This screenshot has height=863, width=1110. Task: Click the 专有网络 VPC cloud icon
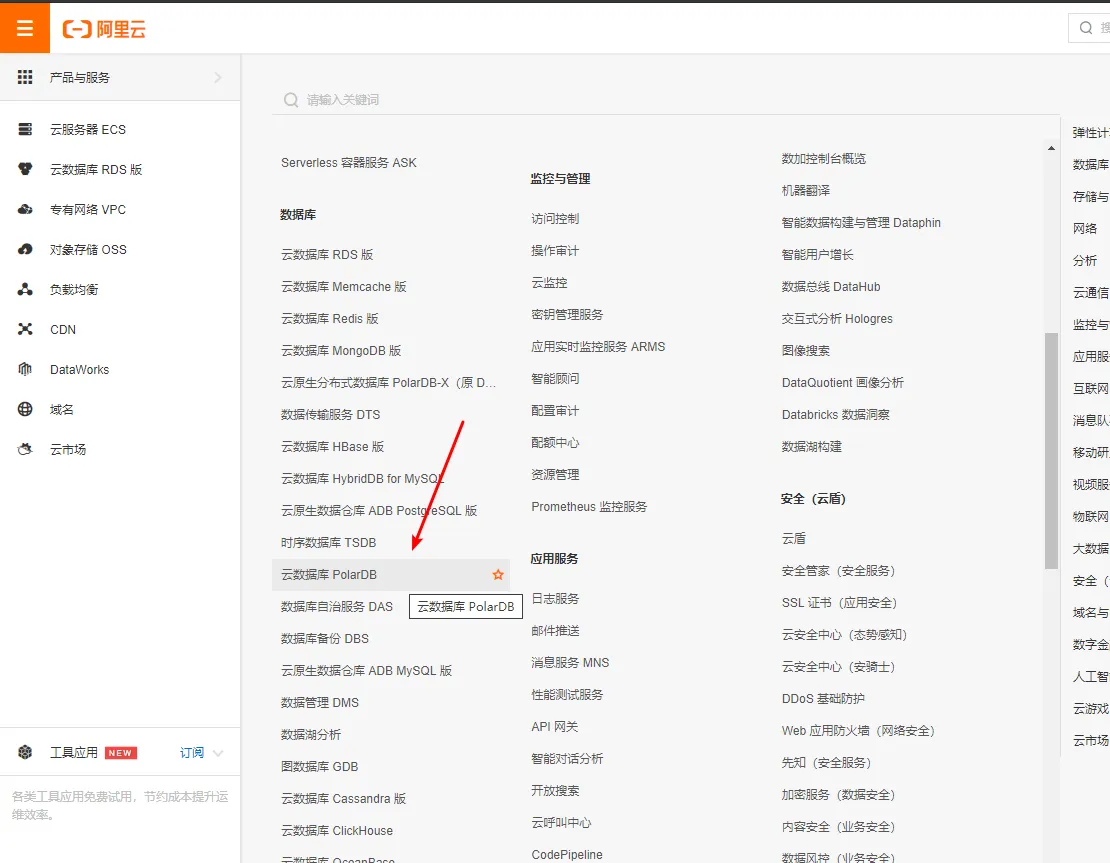[25, 210]
